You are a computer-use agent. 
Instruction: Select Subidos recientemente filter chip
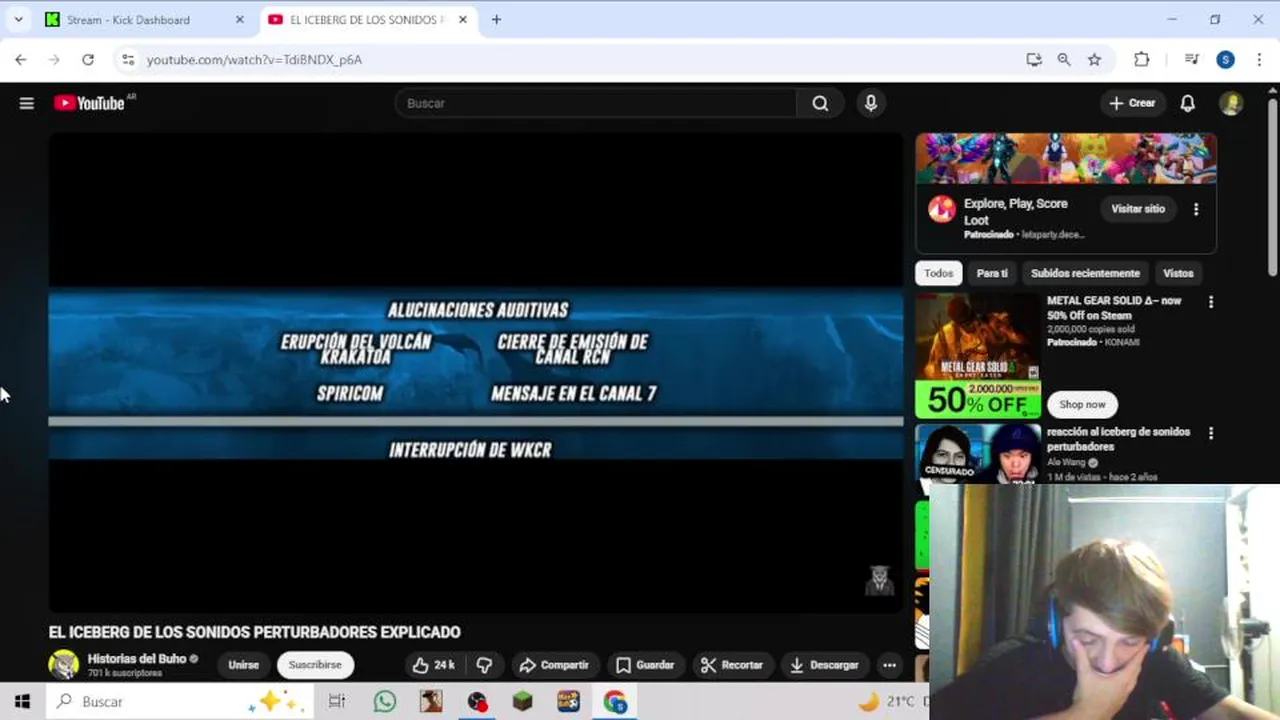[1085, 273]
